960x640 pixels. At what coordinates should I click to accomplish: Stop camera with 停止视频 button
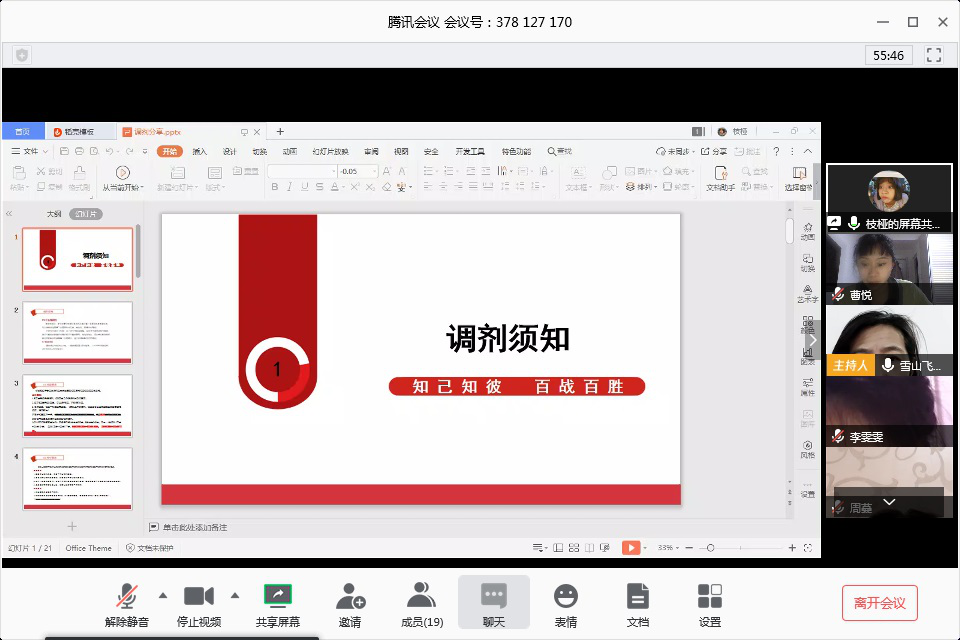point(198,602)
